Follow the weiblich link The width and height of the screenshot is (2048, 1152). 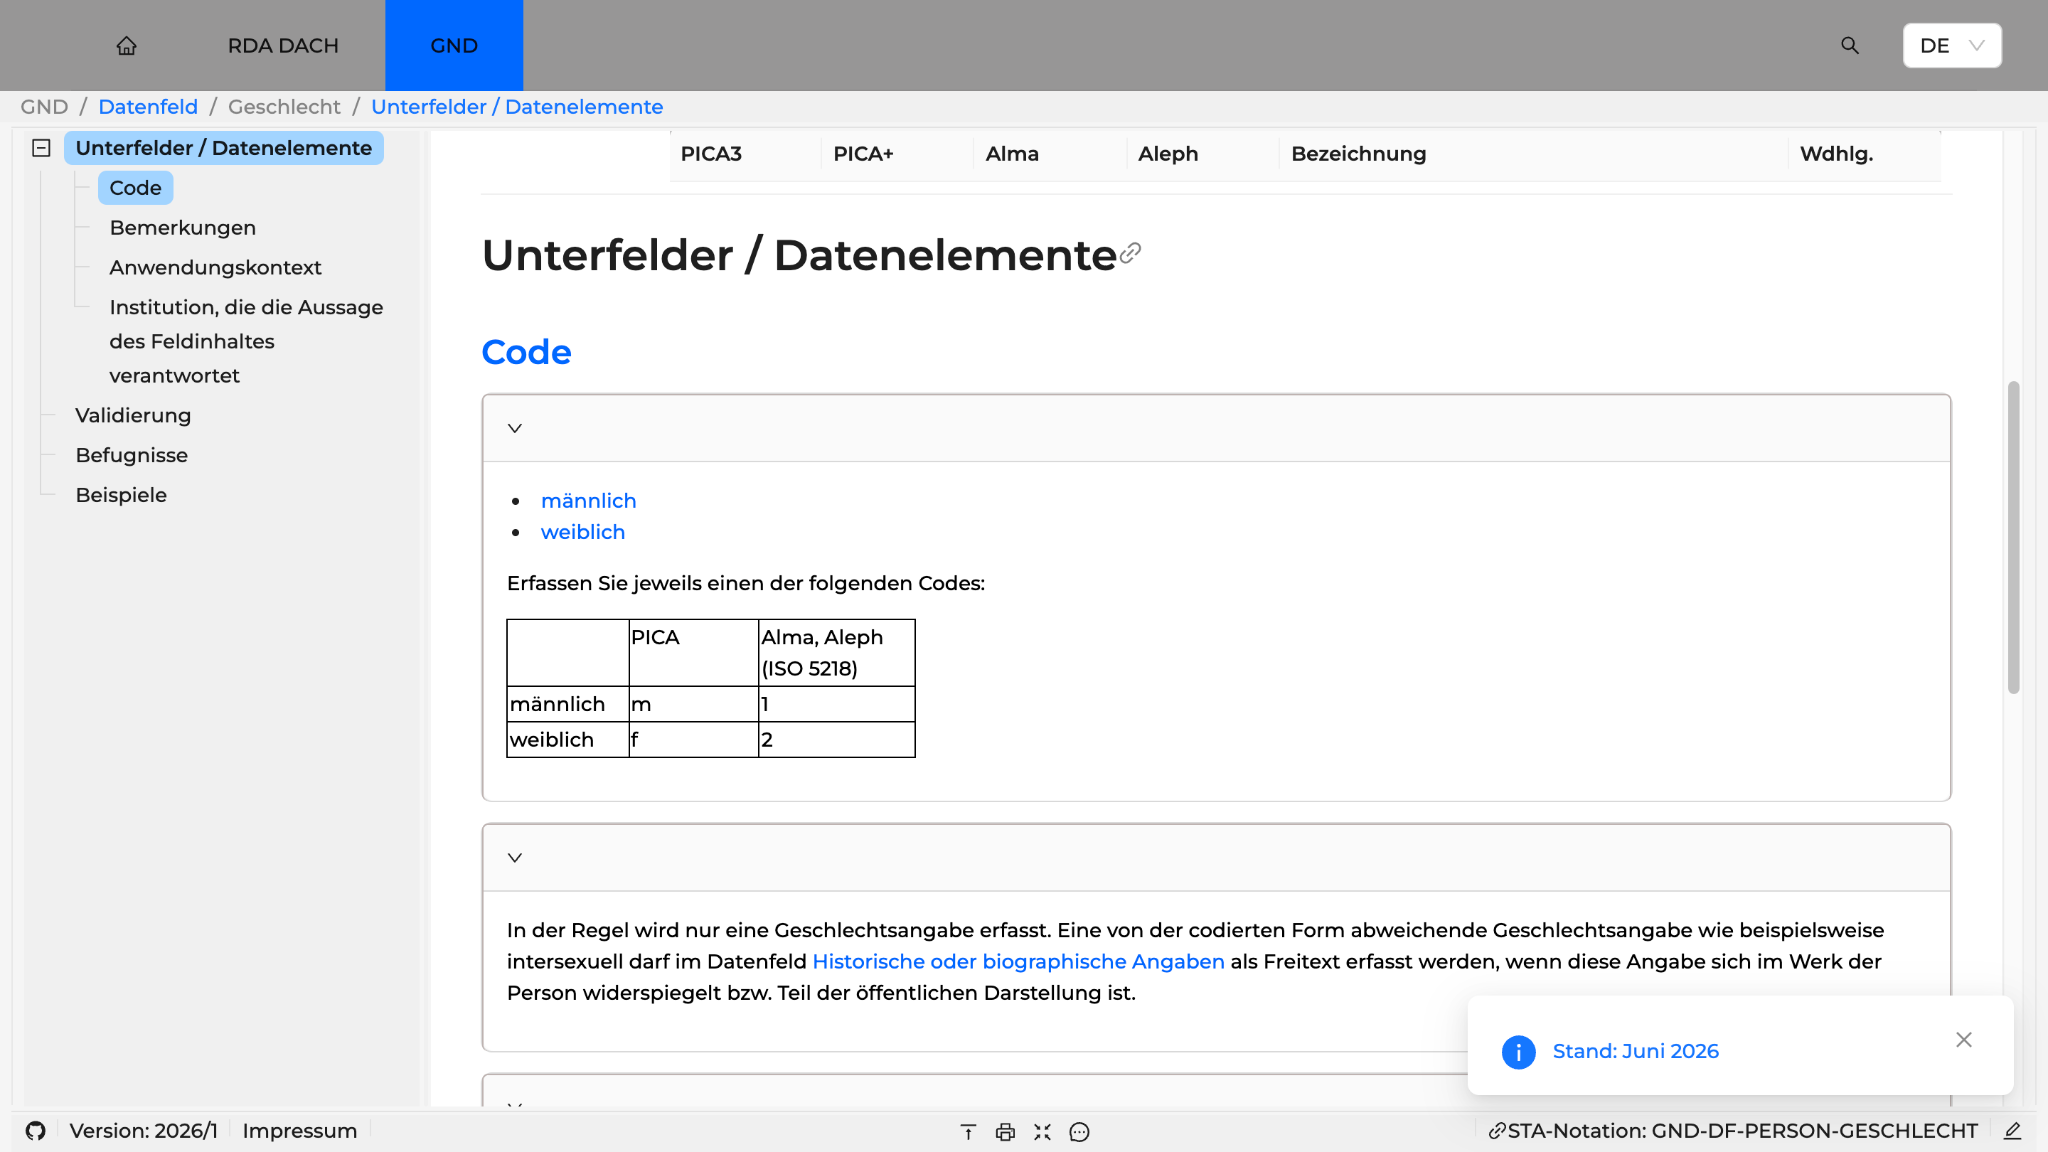point(583,532)
